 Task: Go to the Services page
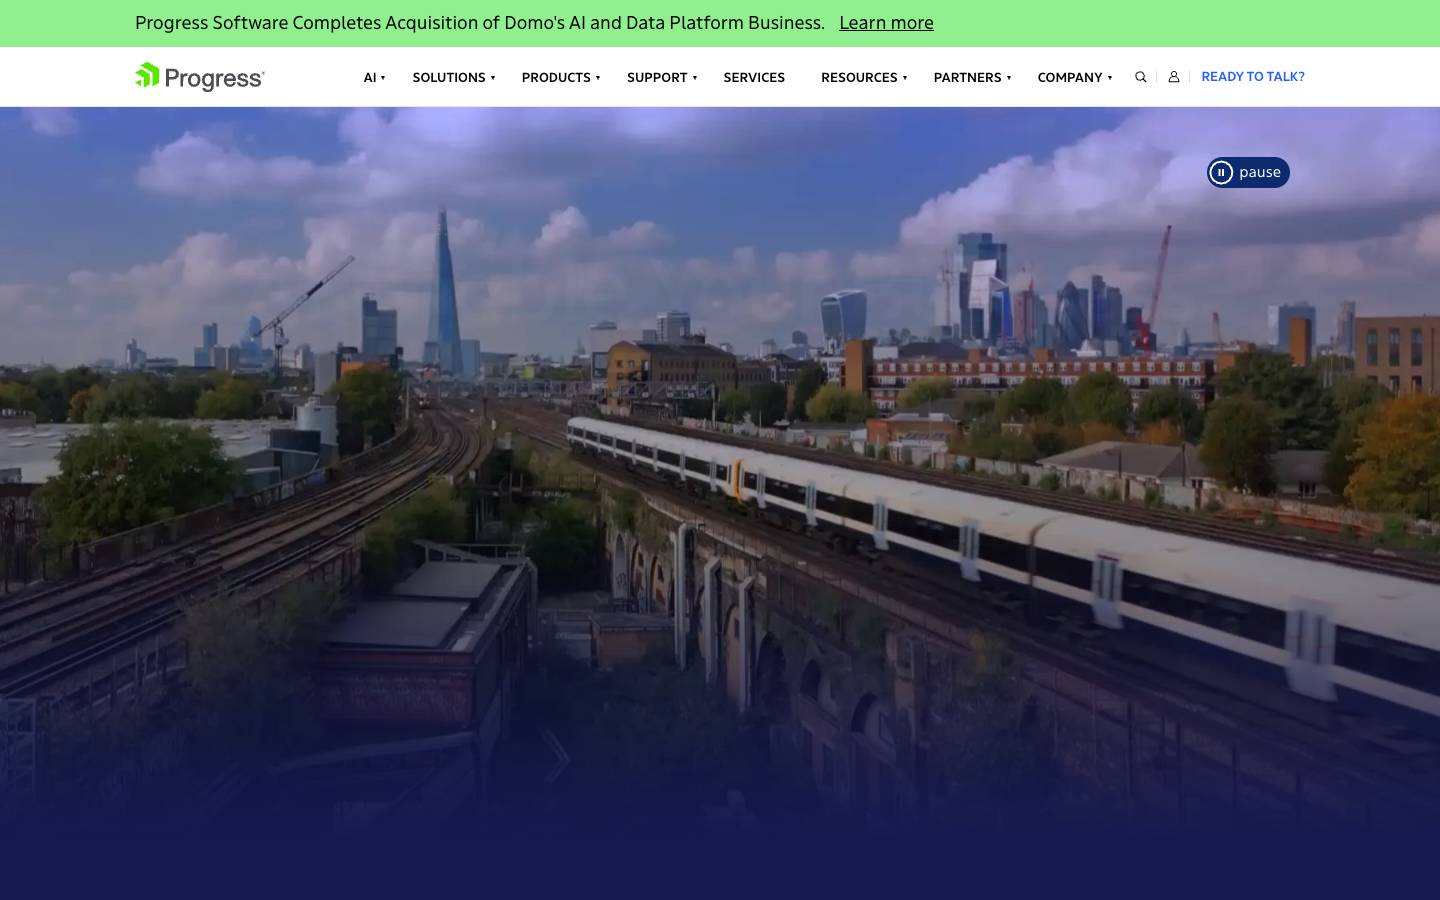[x=754, y=77]
